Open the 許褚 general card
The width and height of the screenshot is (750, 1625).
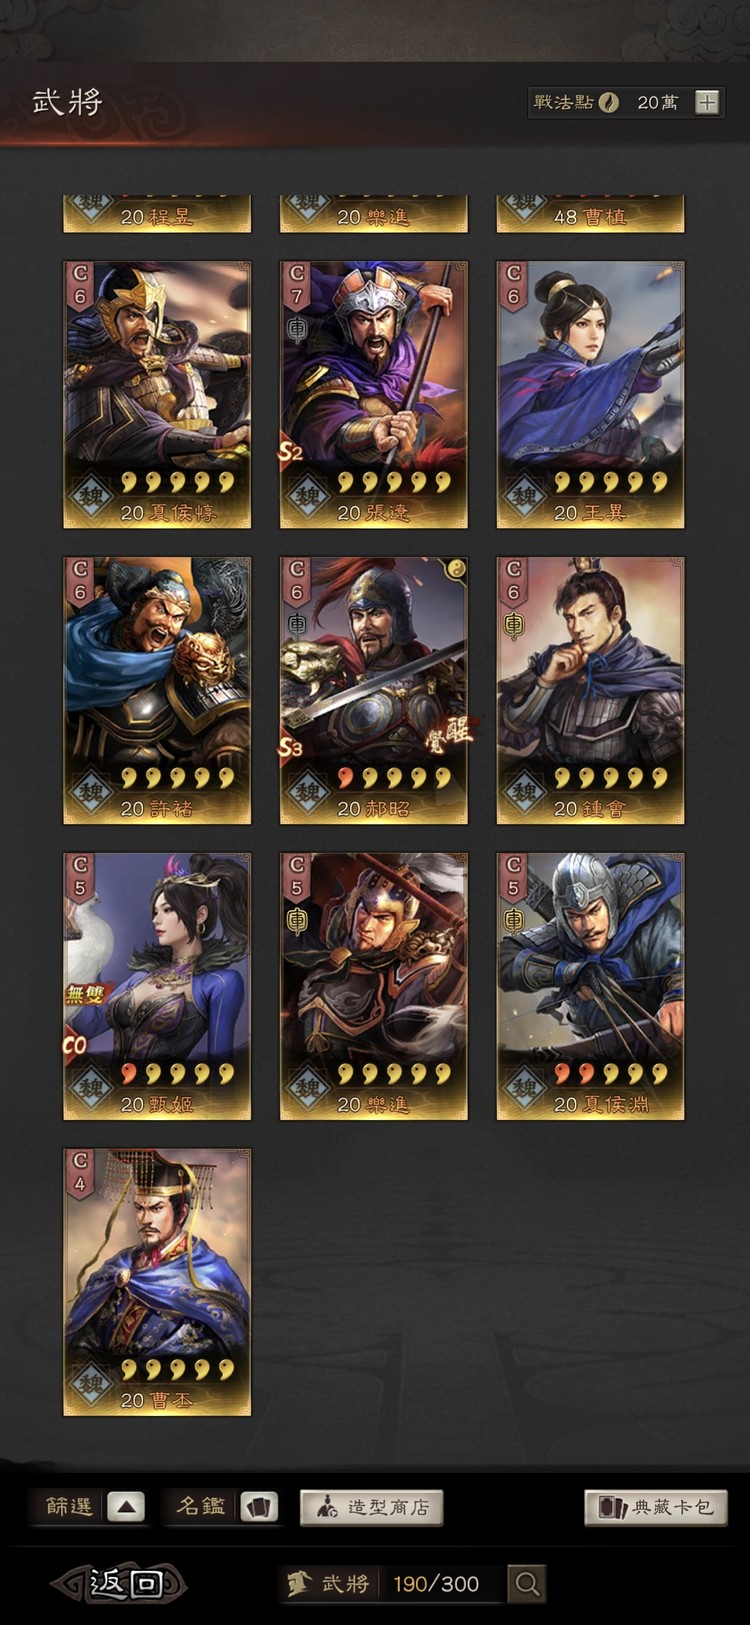coord(157,691)
